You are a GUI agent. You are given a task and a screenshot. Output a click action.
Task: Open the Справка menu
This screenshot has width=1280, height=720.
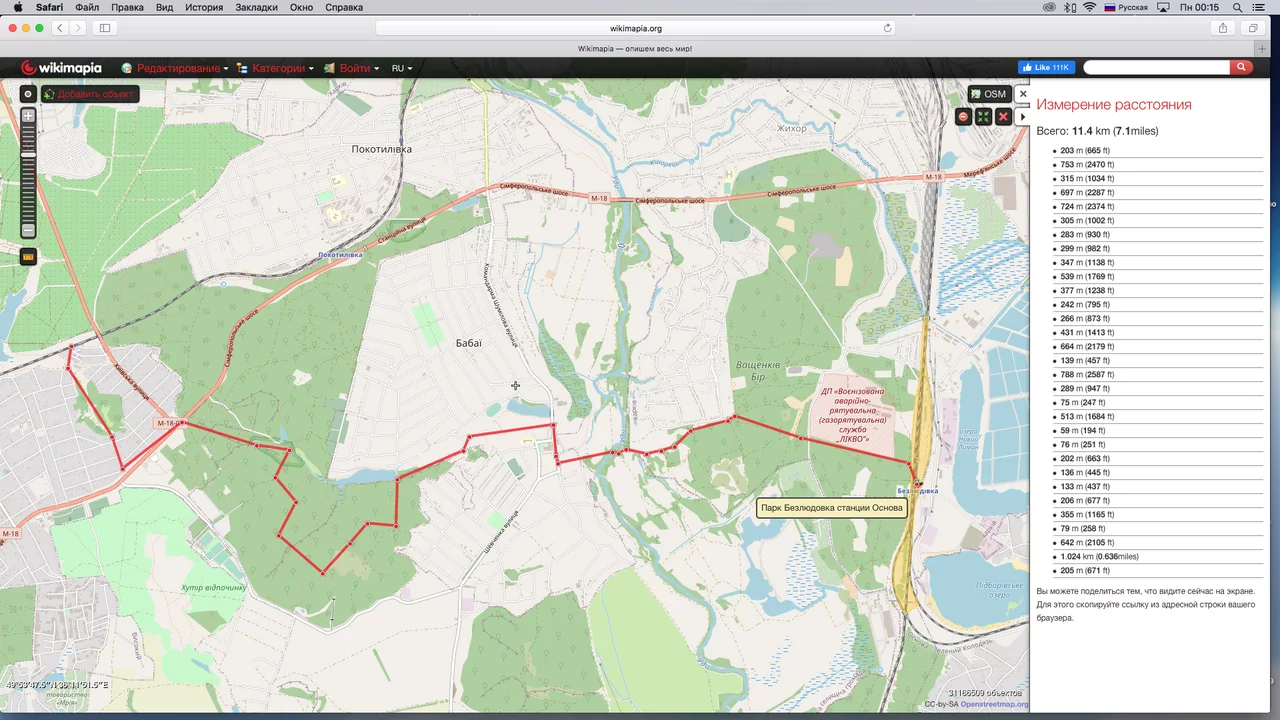344,7
